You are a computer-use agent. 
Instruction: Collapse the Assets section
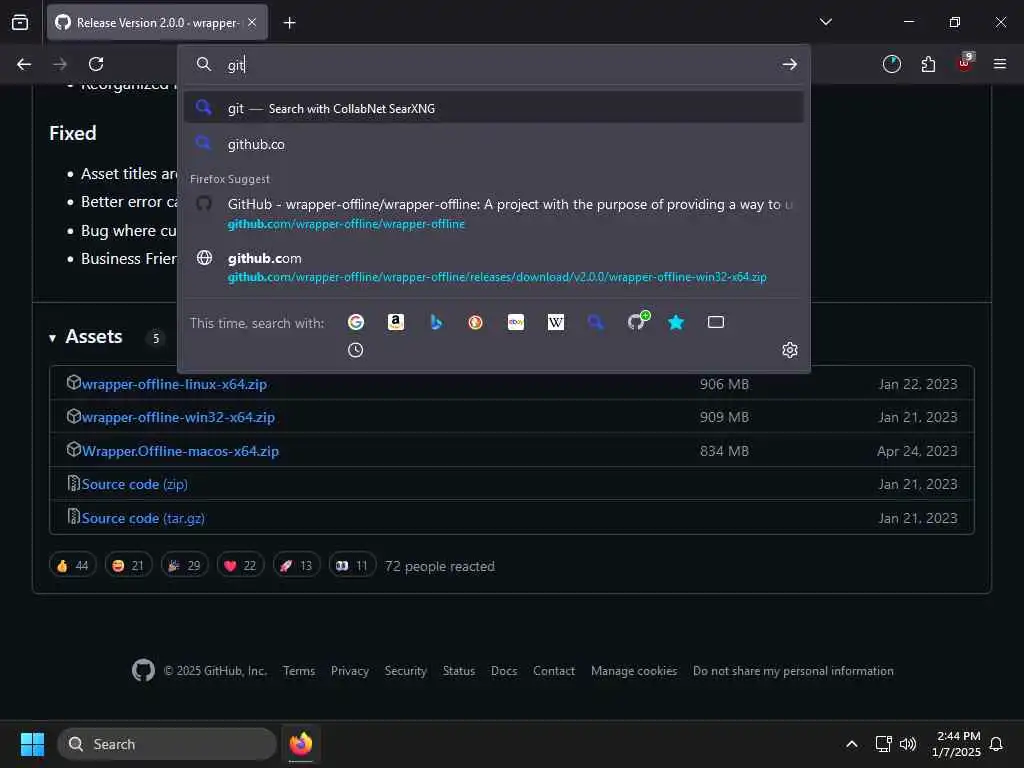(86, 337)
